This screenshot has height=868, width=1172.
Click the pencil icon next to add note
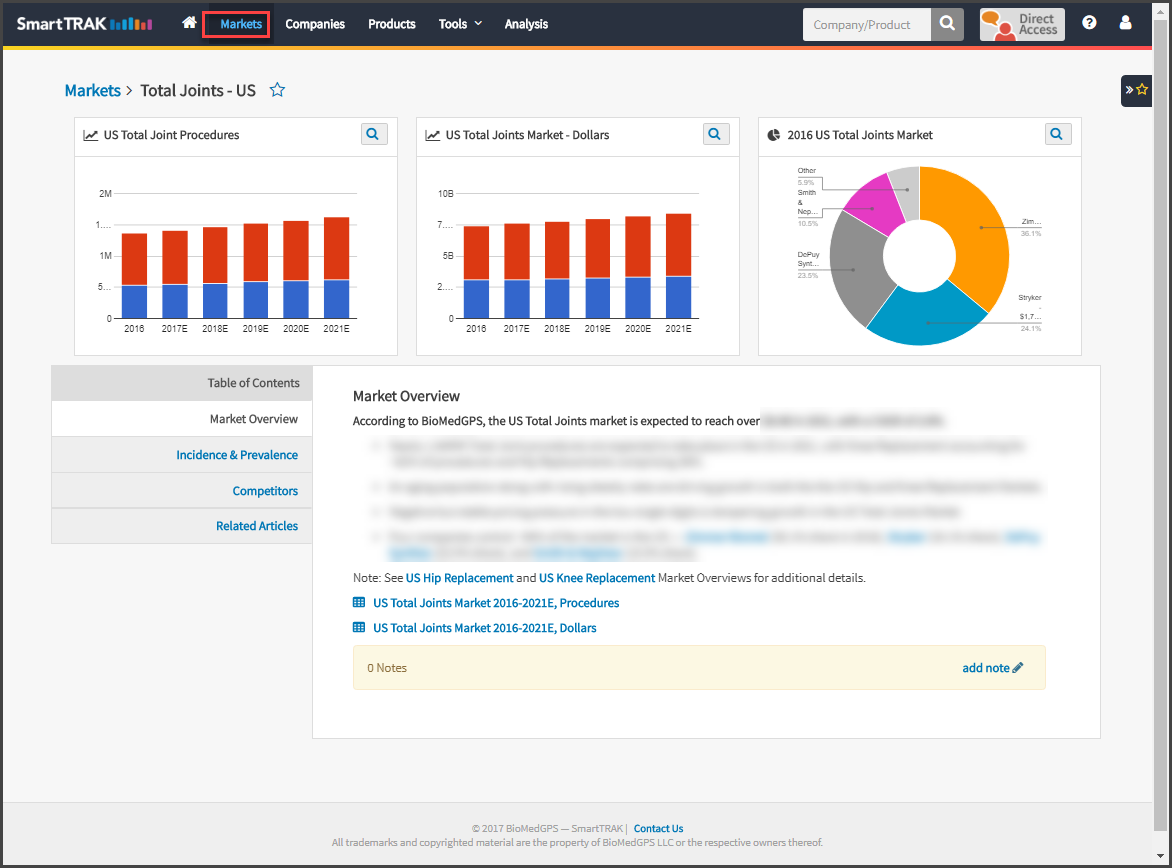pyautogui.click(x=1018, y=668)
